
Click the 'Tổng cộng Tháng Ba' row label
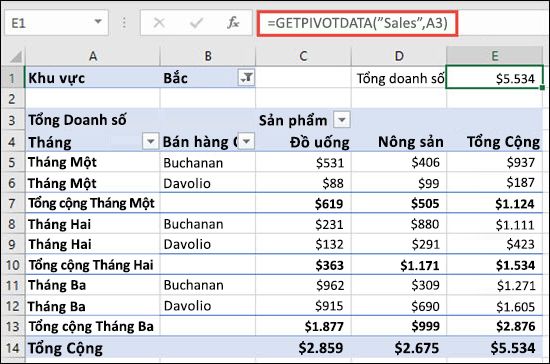[x=93, y=326]
